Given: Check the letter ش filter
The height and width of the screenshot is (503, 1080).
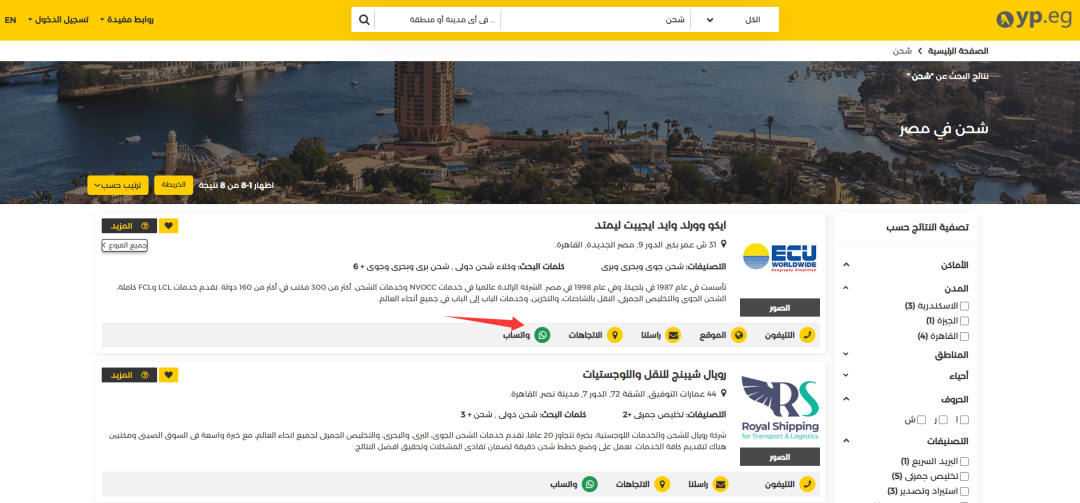Looking at the screenshot, I should pos(923,419).
